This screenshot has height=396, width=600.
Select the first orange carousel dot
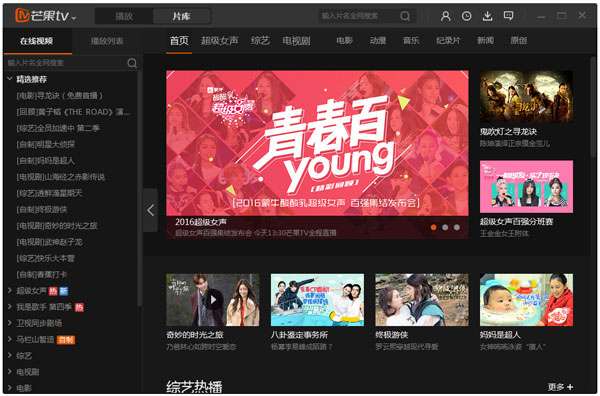tap(433, 227)
